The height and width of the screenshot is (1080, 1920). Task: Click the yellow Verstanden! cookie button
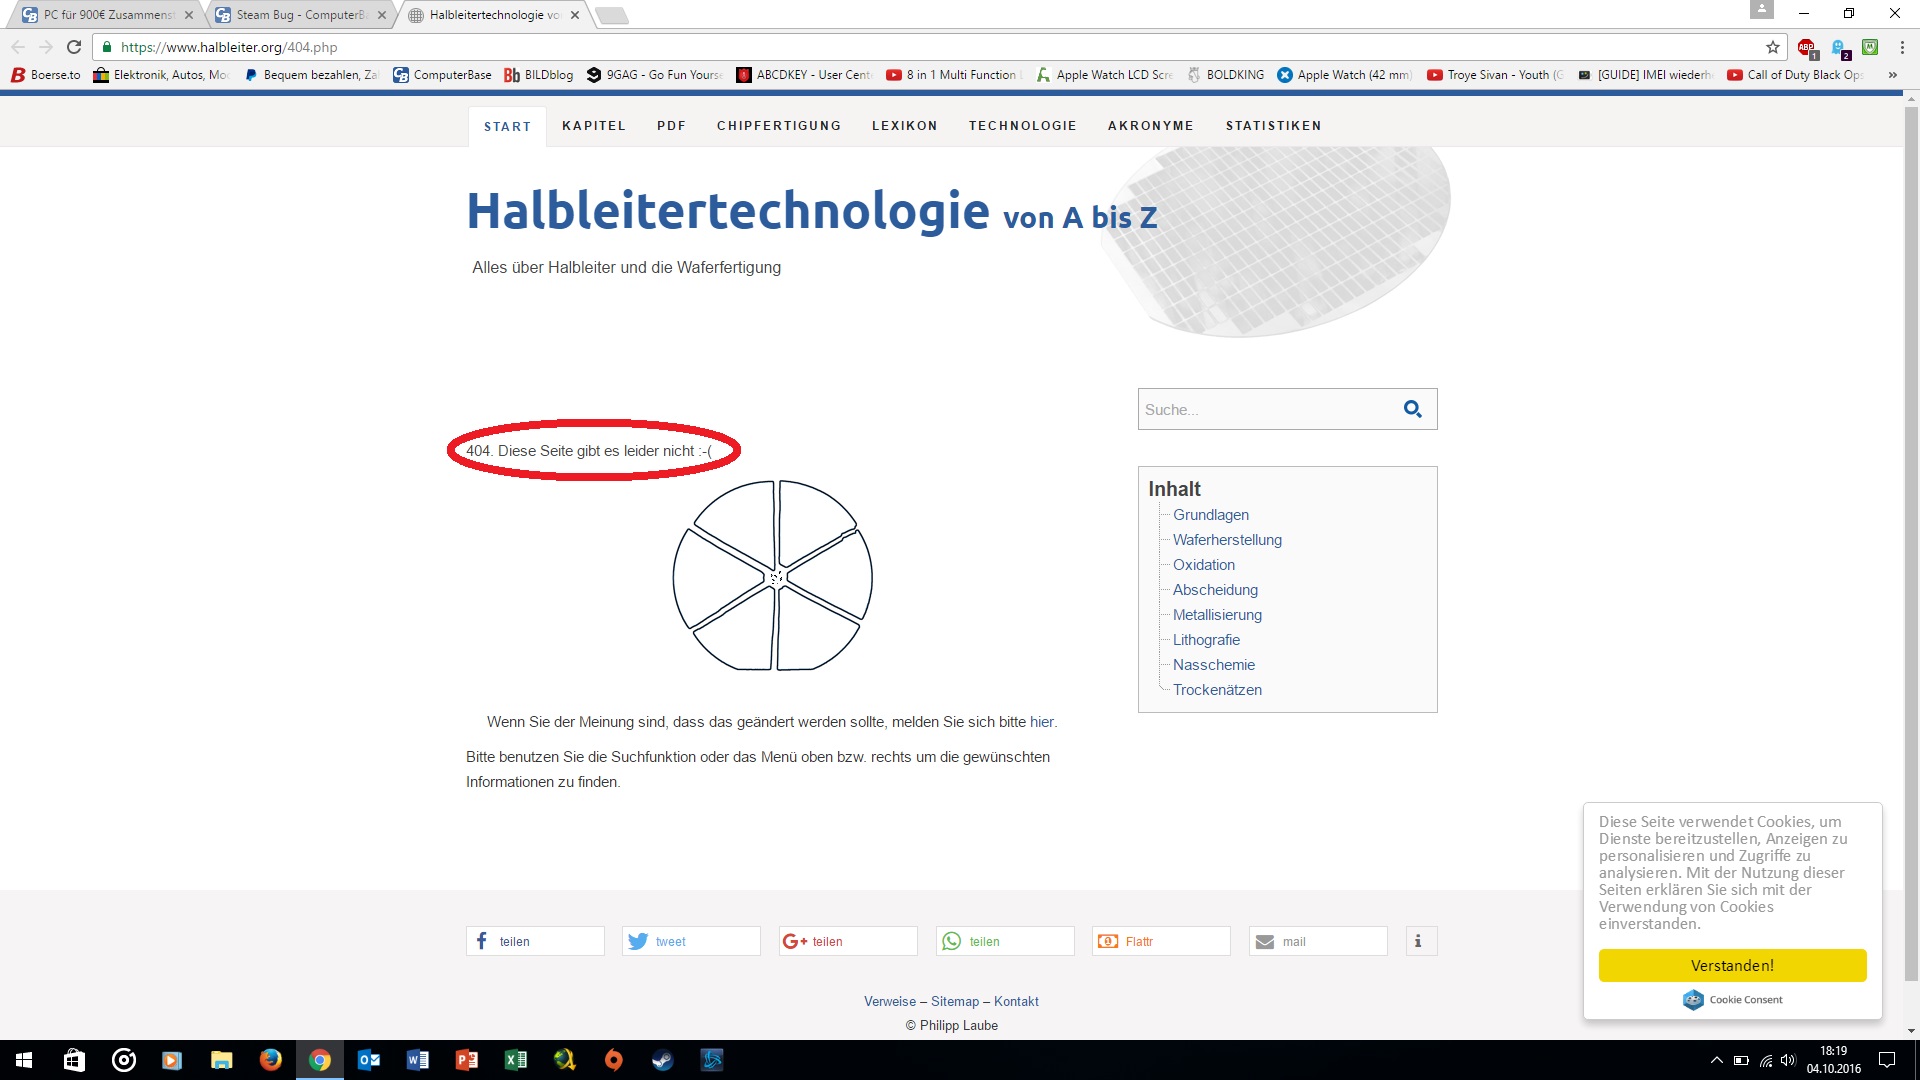(1731, 965)
